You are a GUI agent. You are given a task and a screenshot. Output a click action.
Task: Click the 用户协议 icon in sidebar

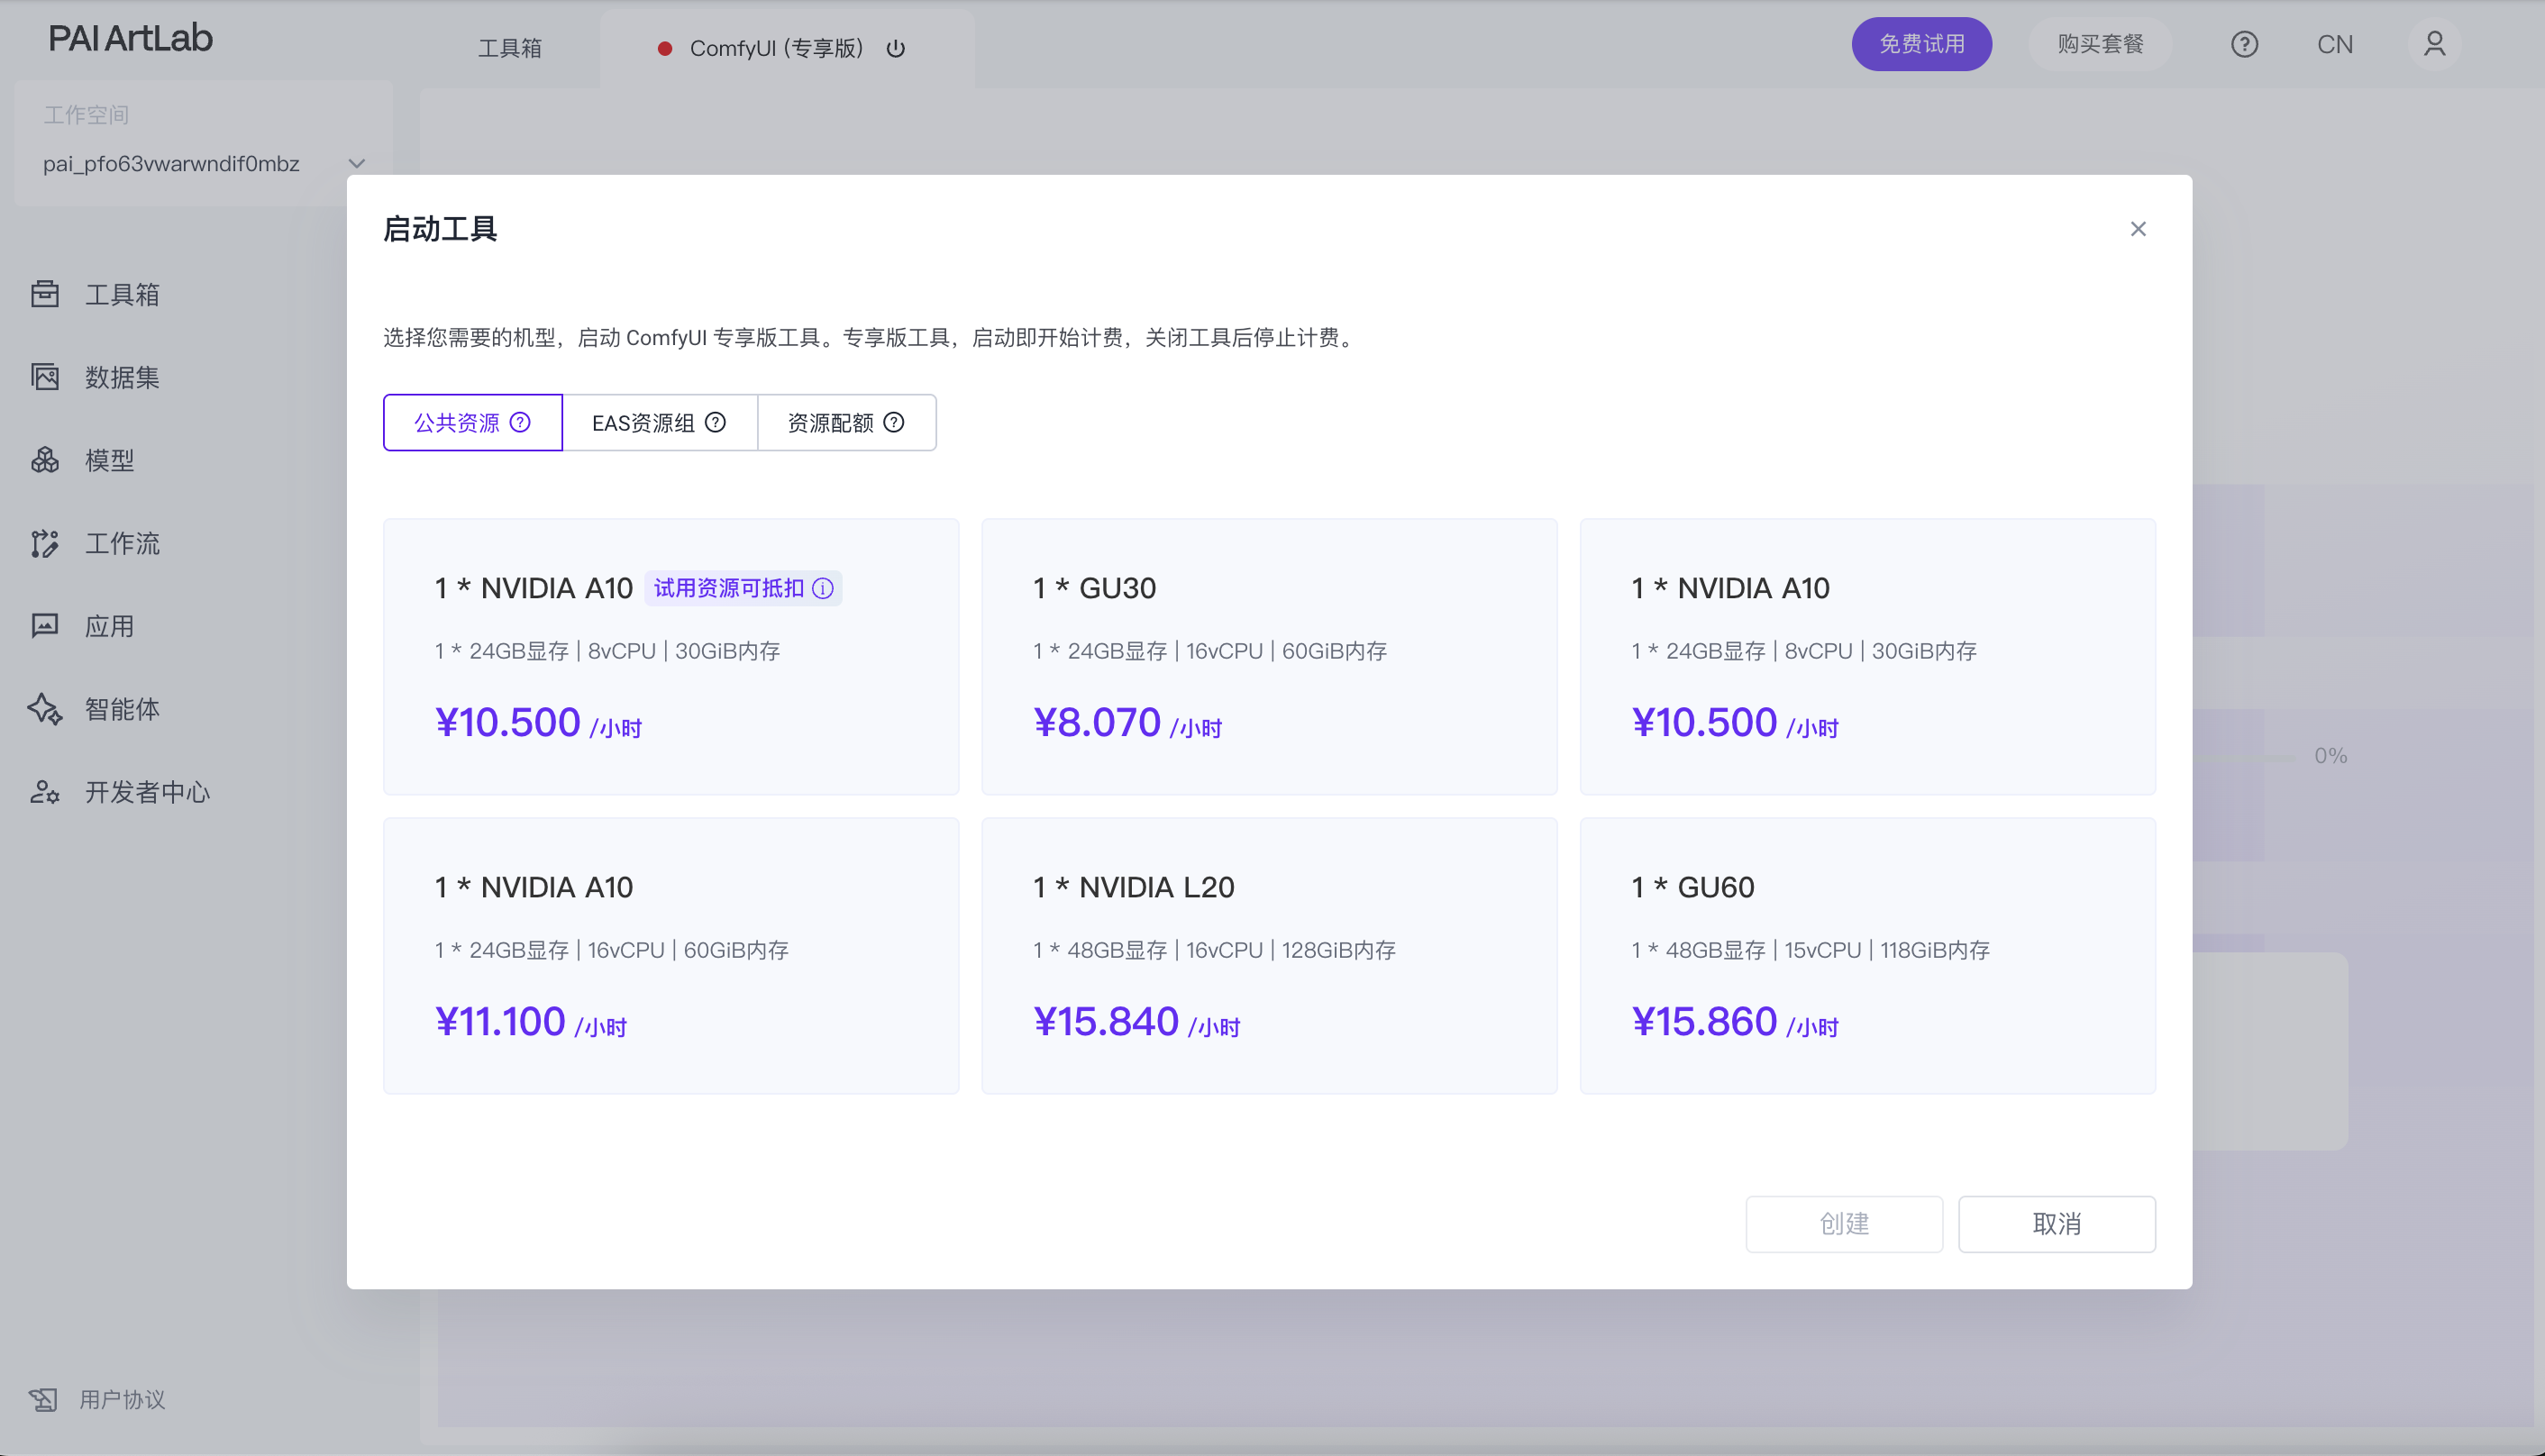(43, 1399)
